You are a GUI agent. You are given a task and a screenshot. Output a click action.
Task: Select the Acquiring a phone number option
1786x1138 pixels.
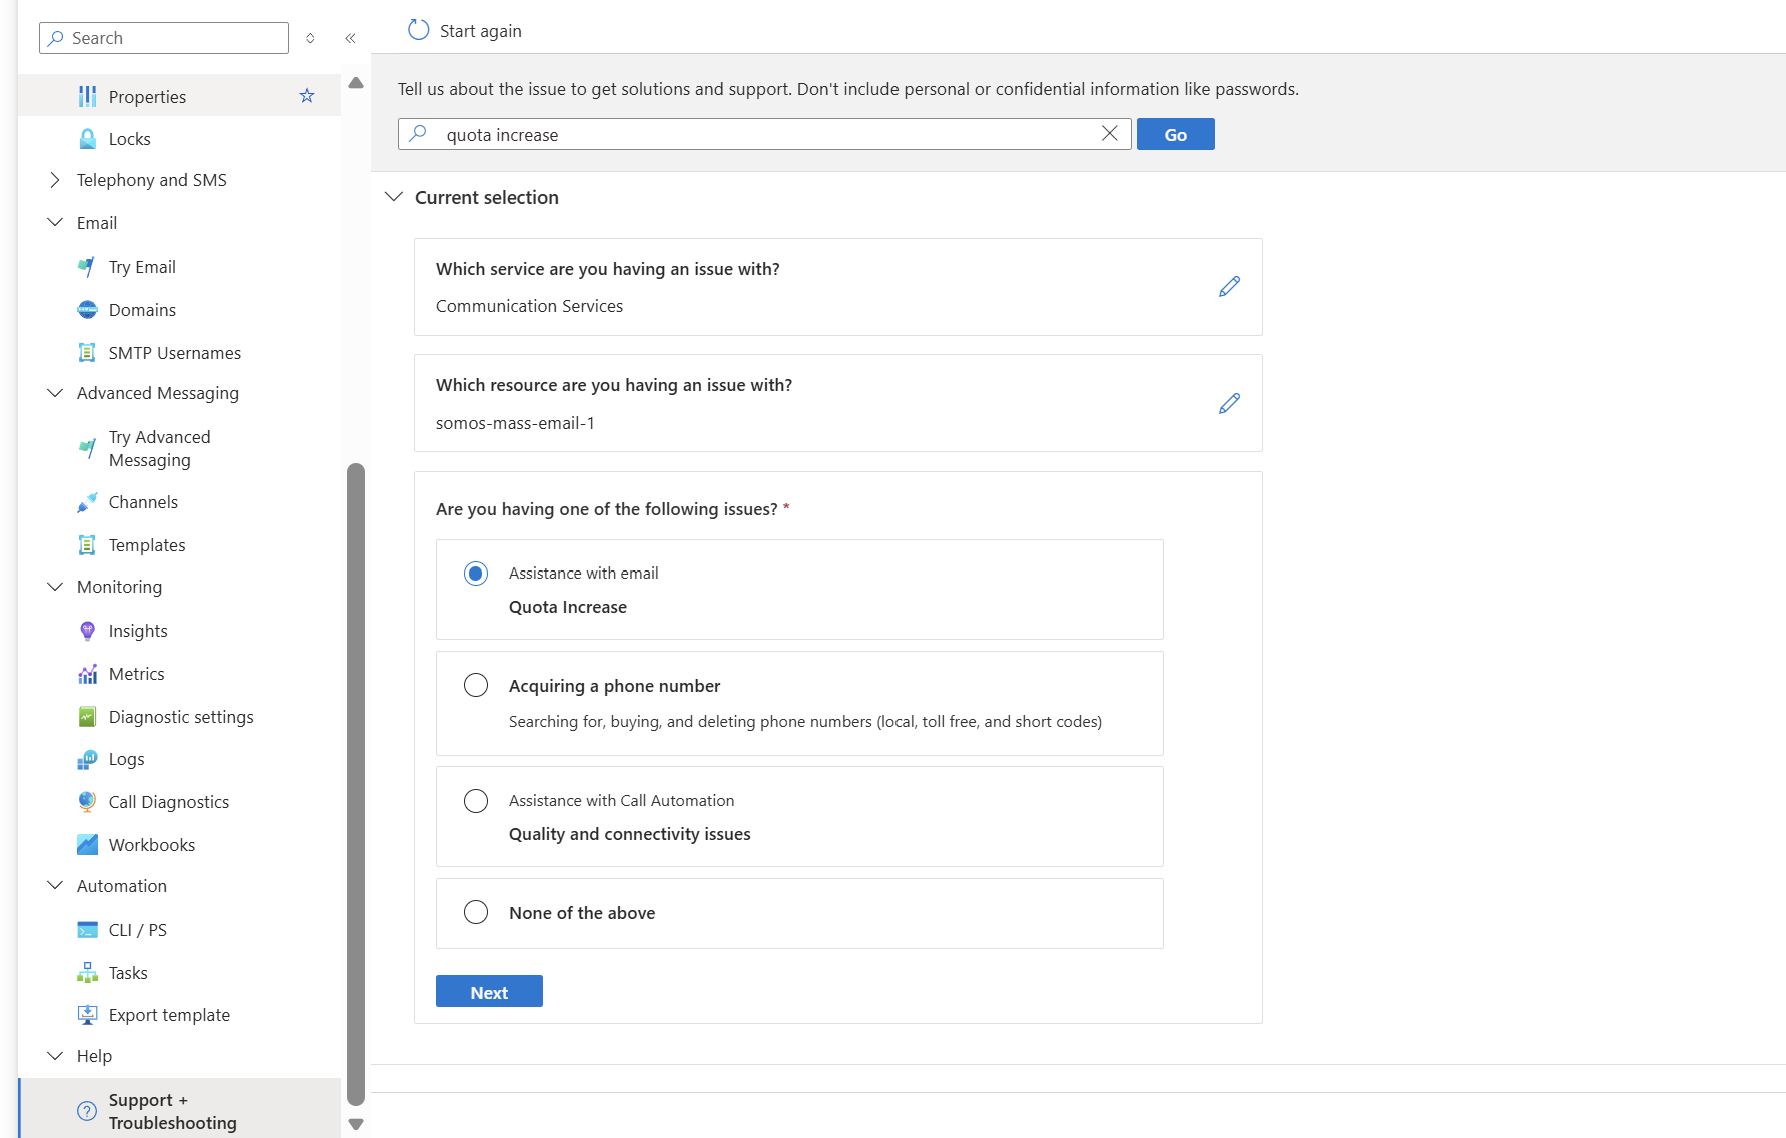click(x=476, y=685)
